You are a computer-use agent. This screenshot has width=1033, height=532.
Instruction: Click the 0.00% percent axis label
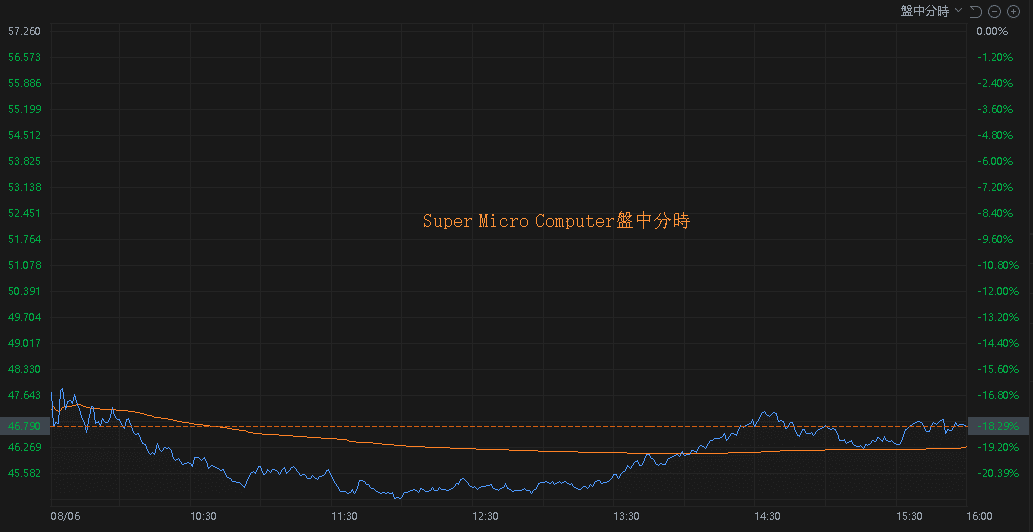click(x=992, y=31)
